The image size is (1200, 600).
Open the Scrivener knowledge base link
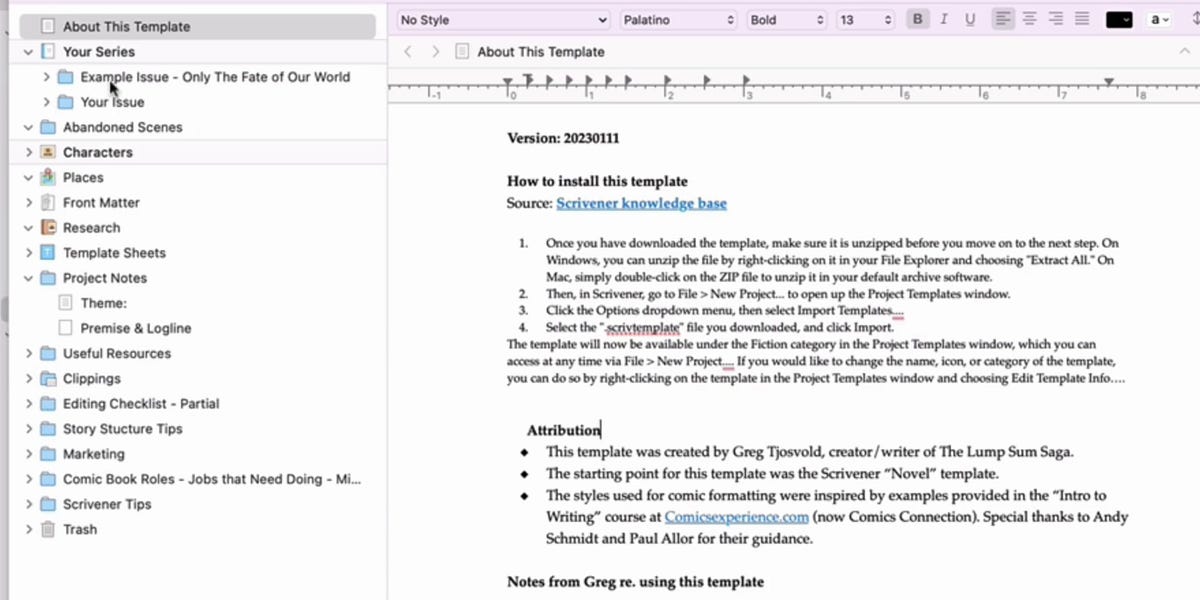(x=641, y=202)
